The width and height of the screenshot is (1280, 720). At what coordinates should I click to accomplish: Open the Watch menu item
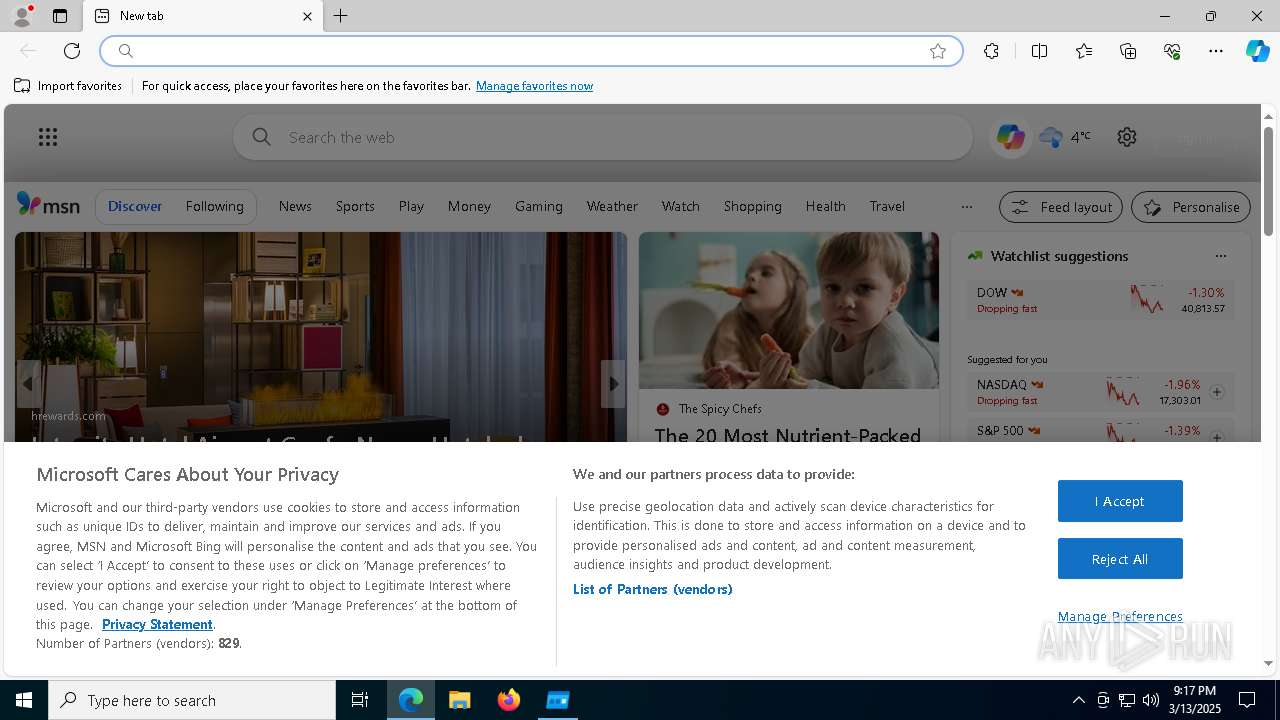pos(680,206)
